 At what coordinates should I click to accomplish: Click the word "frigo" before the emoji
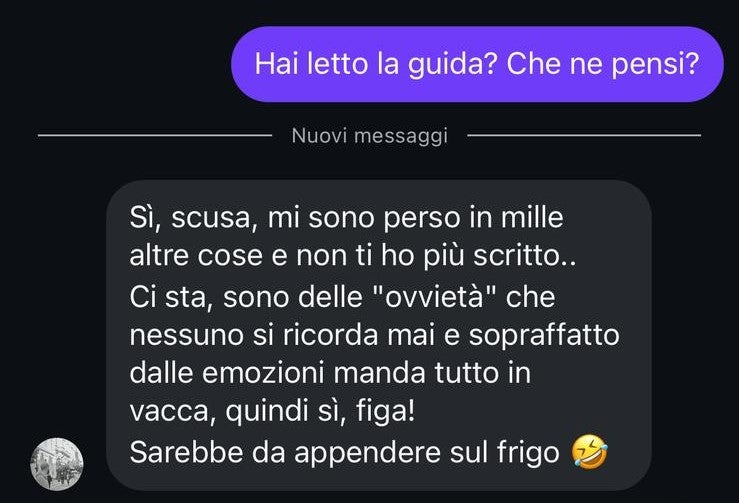[x=528, y=453]
